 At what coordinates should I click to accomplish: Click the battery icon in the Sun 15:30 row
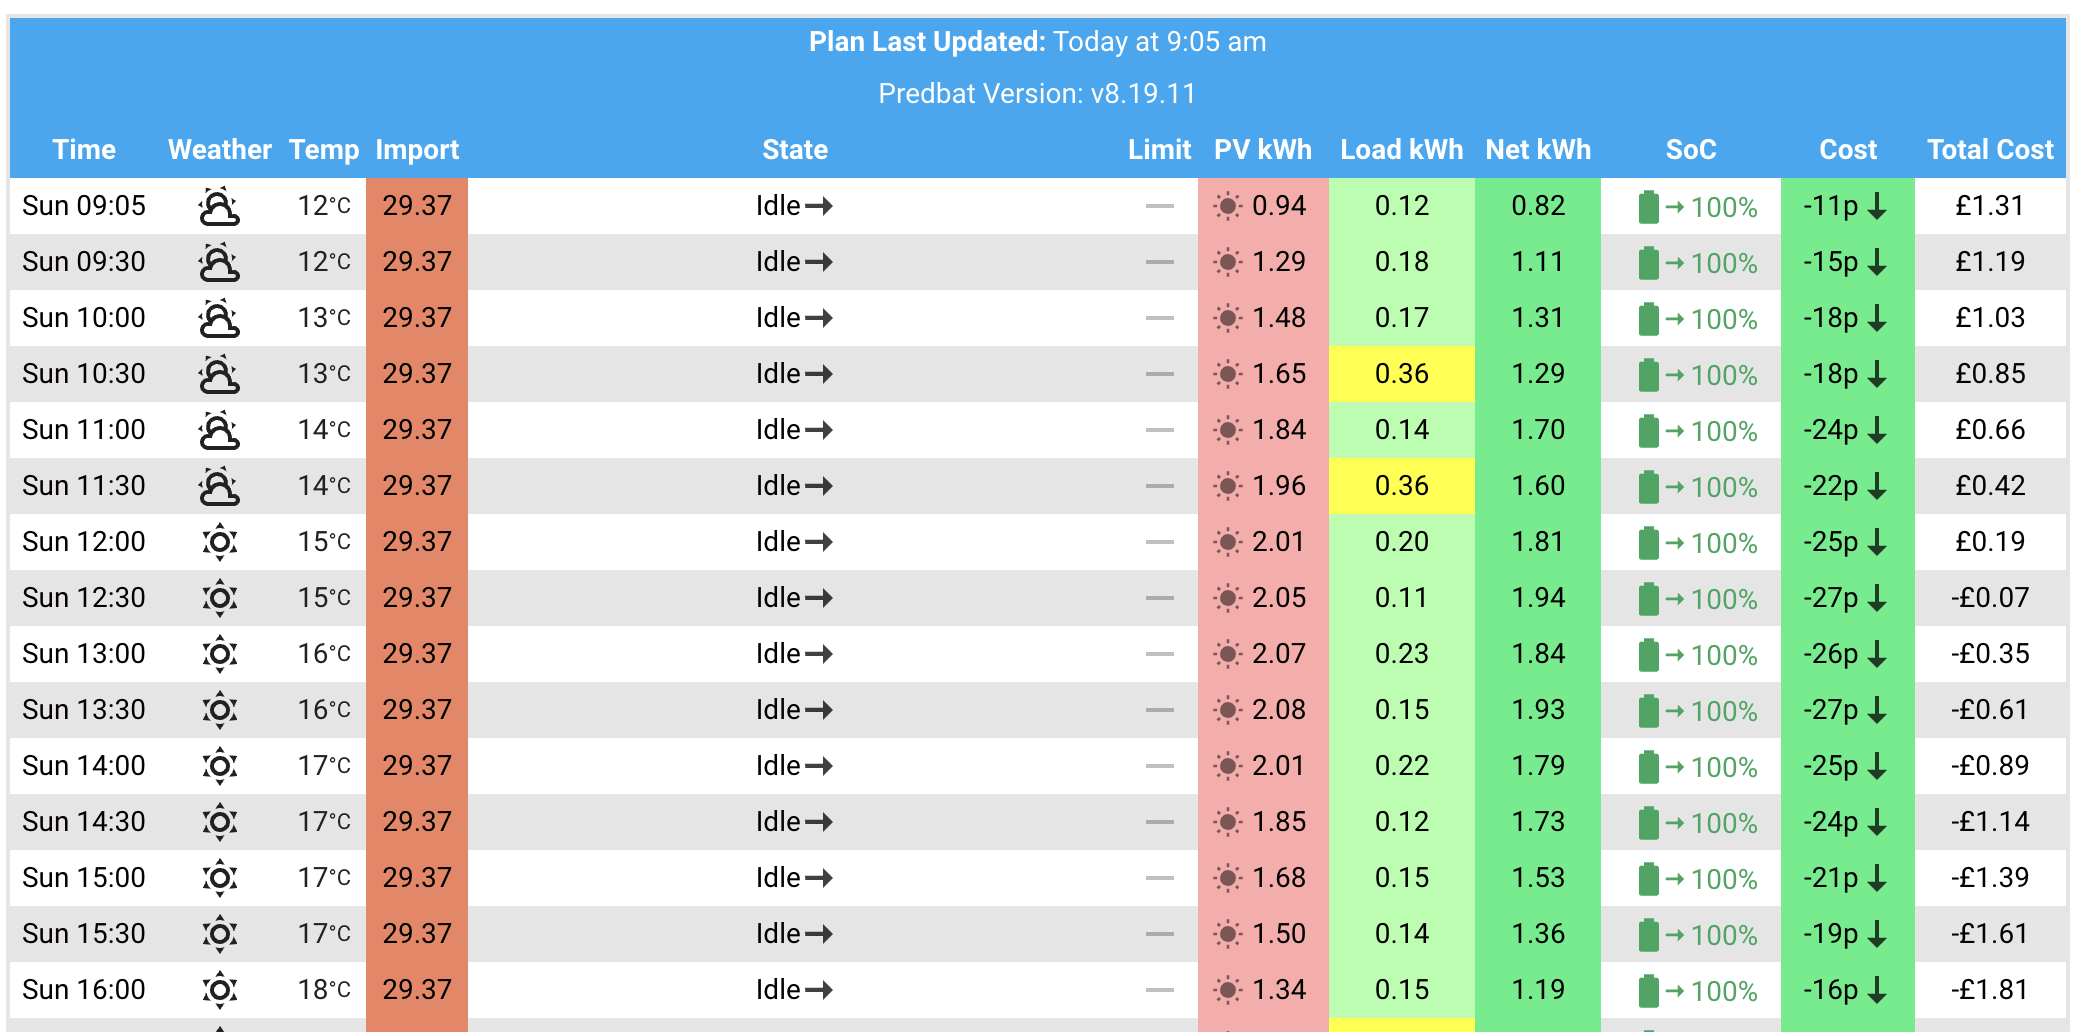[x=1648, y=935]
